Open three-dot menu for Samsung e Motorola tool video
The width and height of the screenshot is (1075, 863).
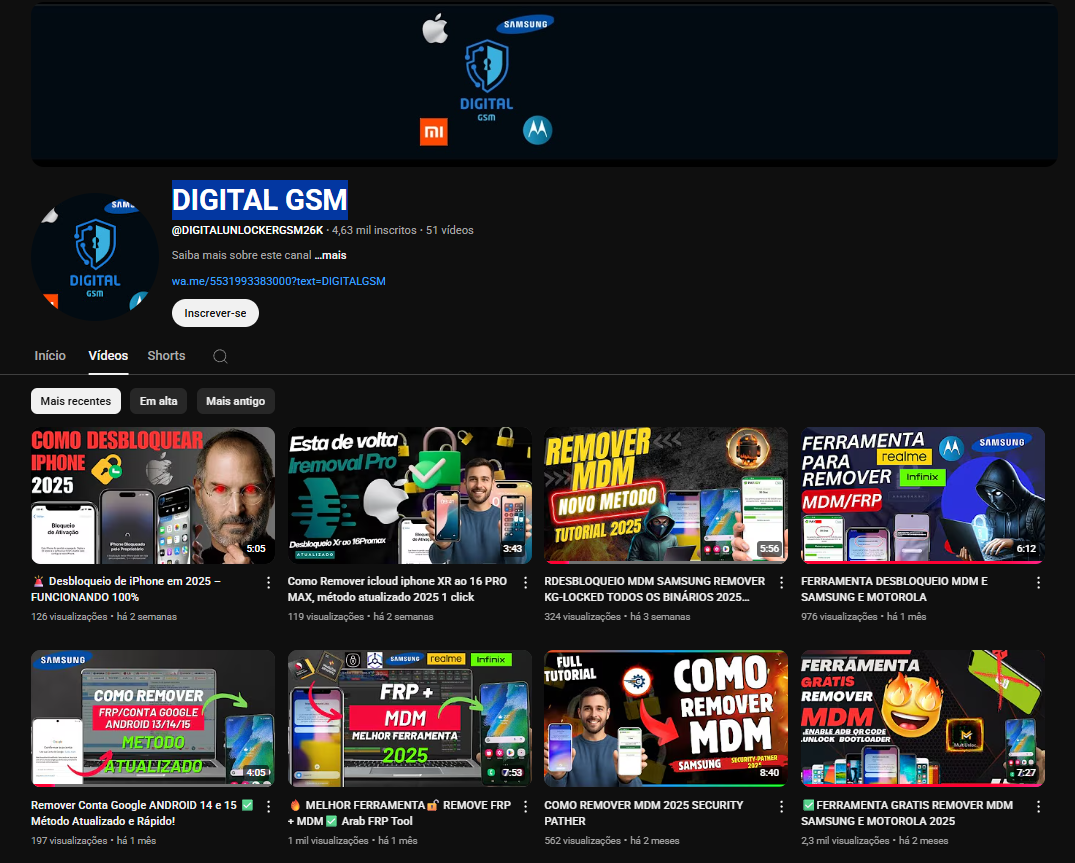[x=1038, y=582]
